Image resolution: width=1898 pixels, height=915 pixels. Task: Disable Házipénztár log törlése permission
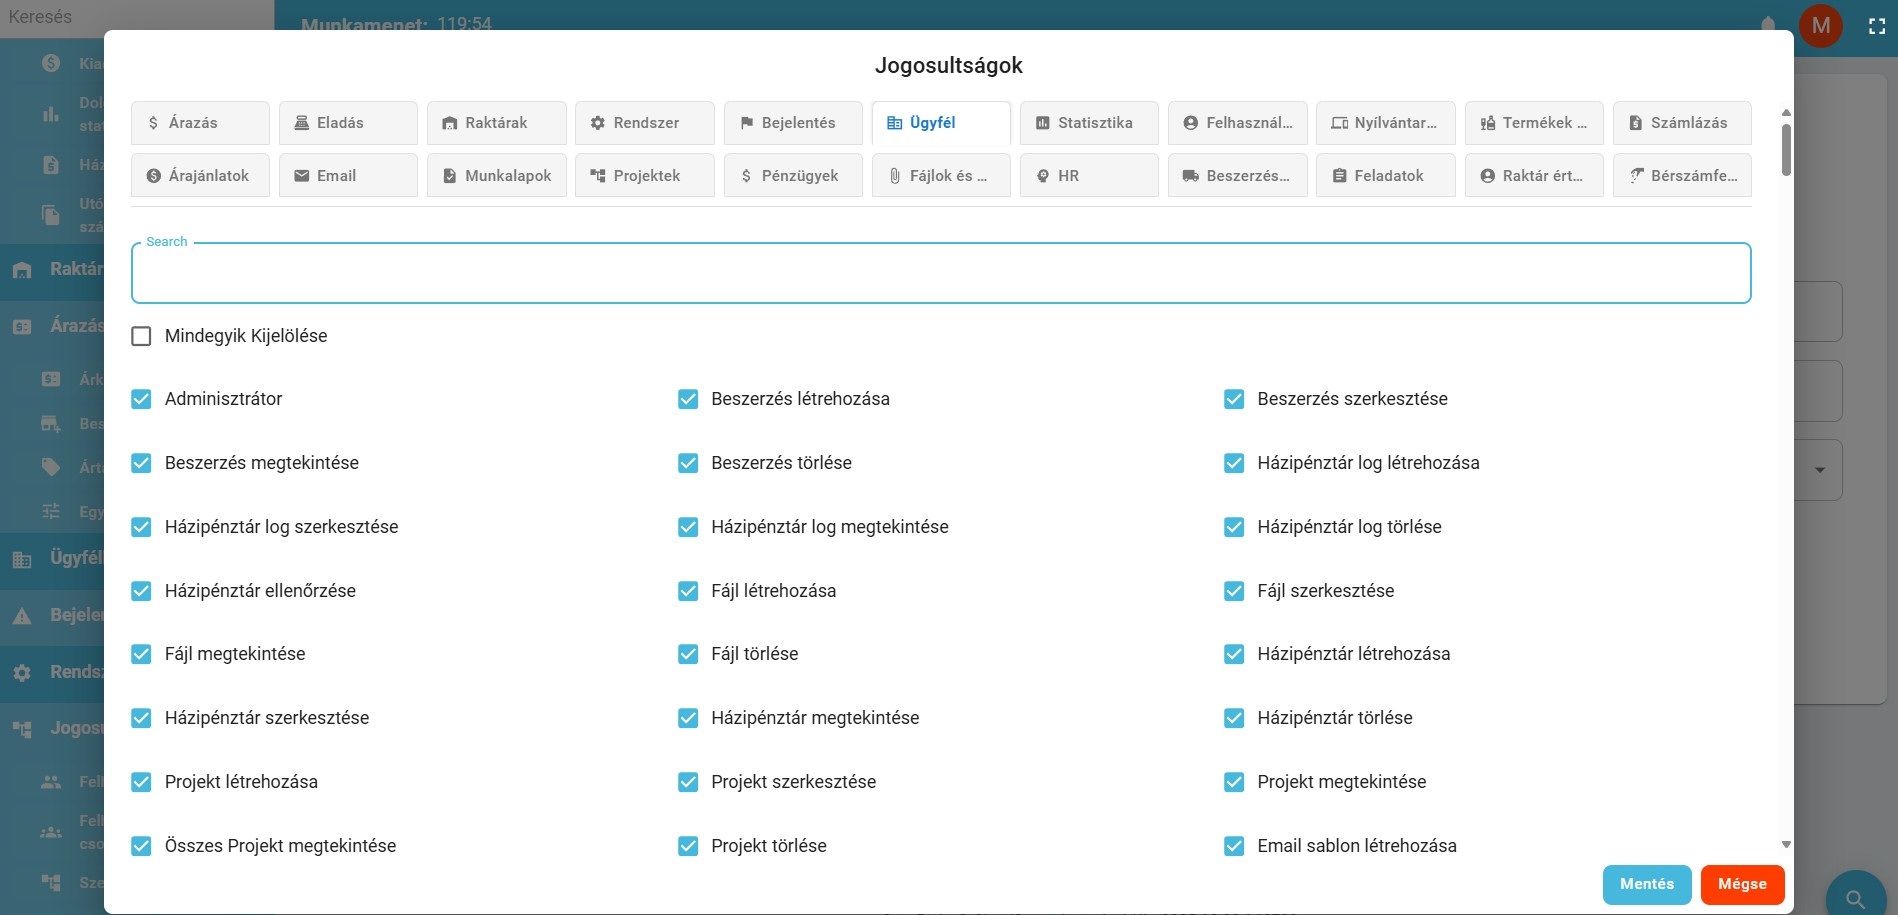(1234, 527)
